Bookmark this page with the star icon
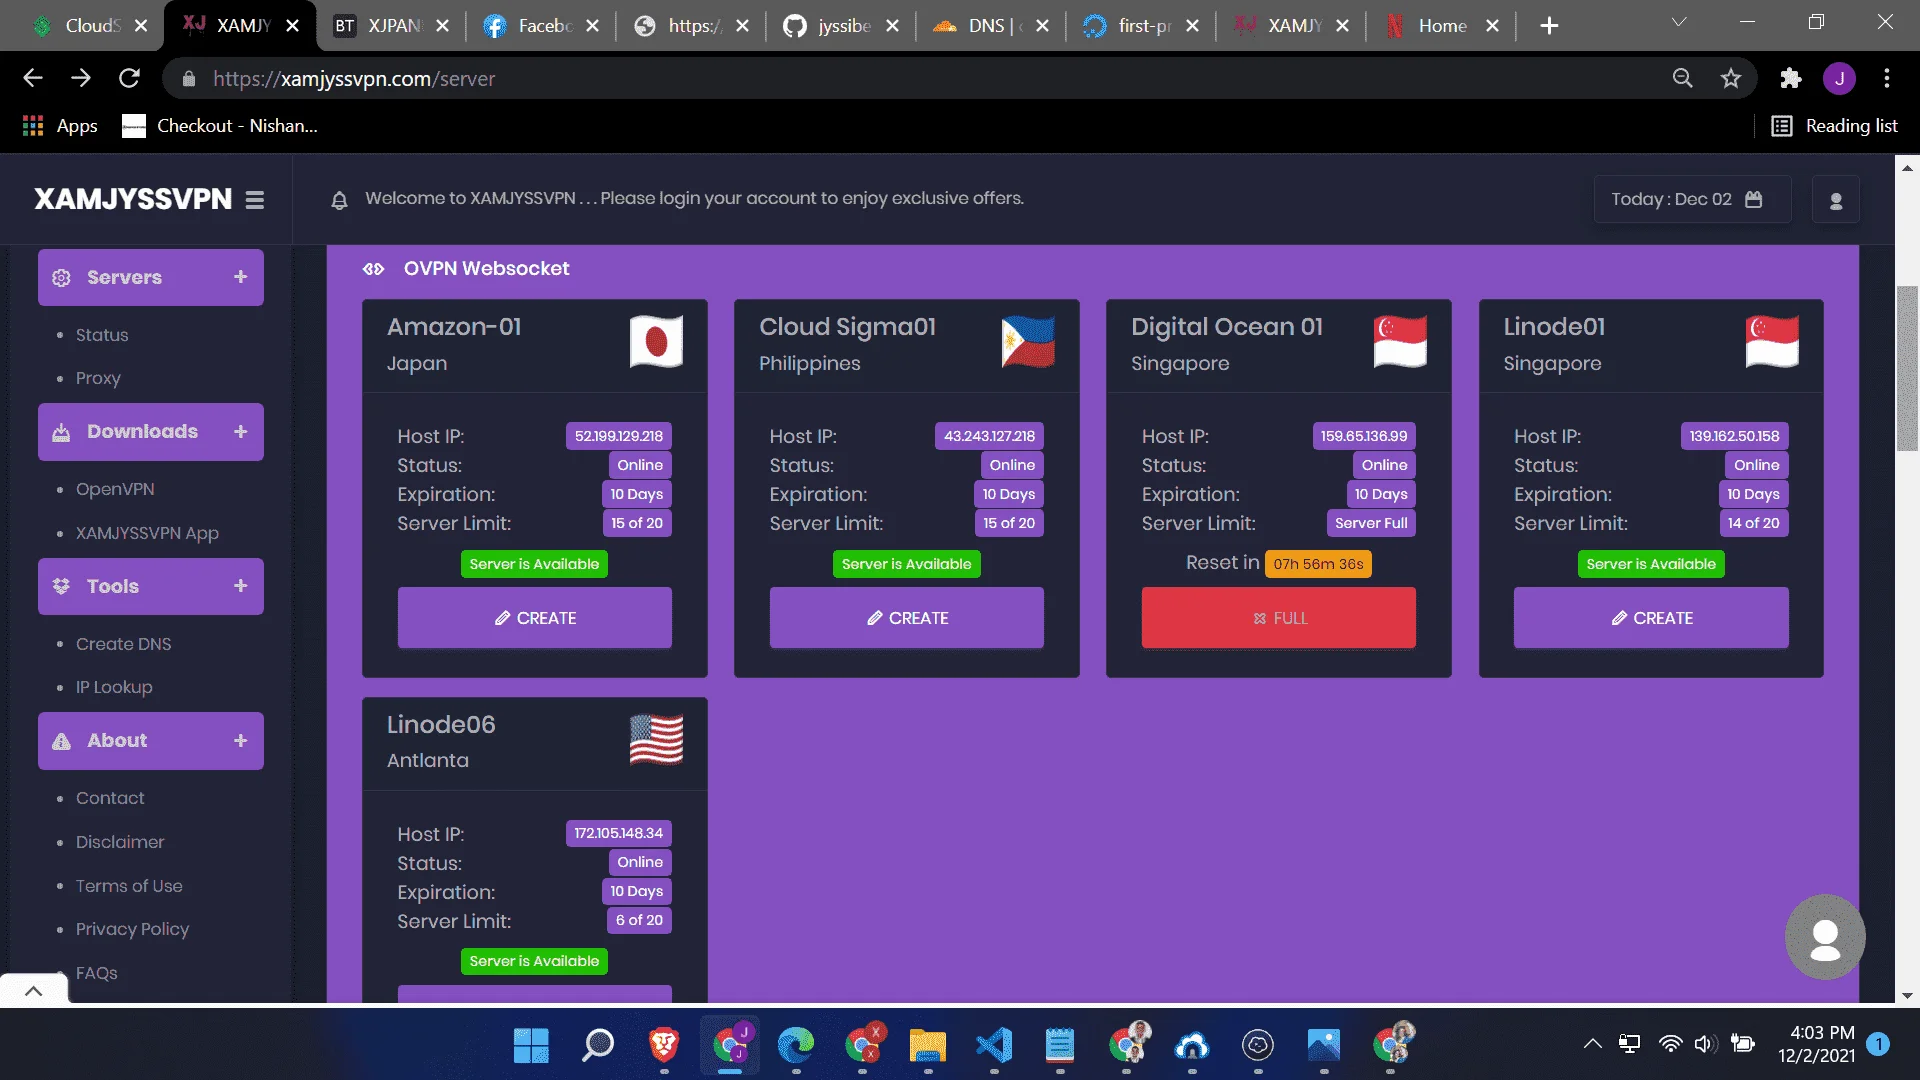This screenshot has height=1080, width=1920. 1731,78
